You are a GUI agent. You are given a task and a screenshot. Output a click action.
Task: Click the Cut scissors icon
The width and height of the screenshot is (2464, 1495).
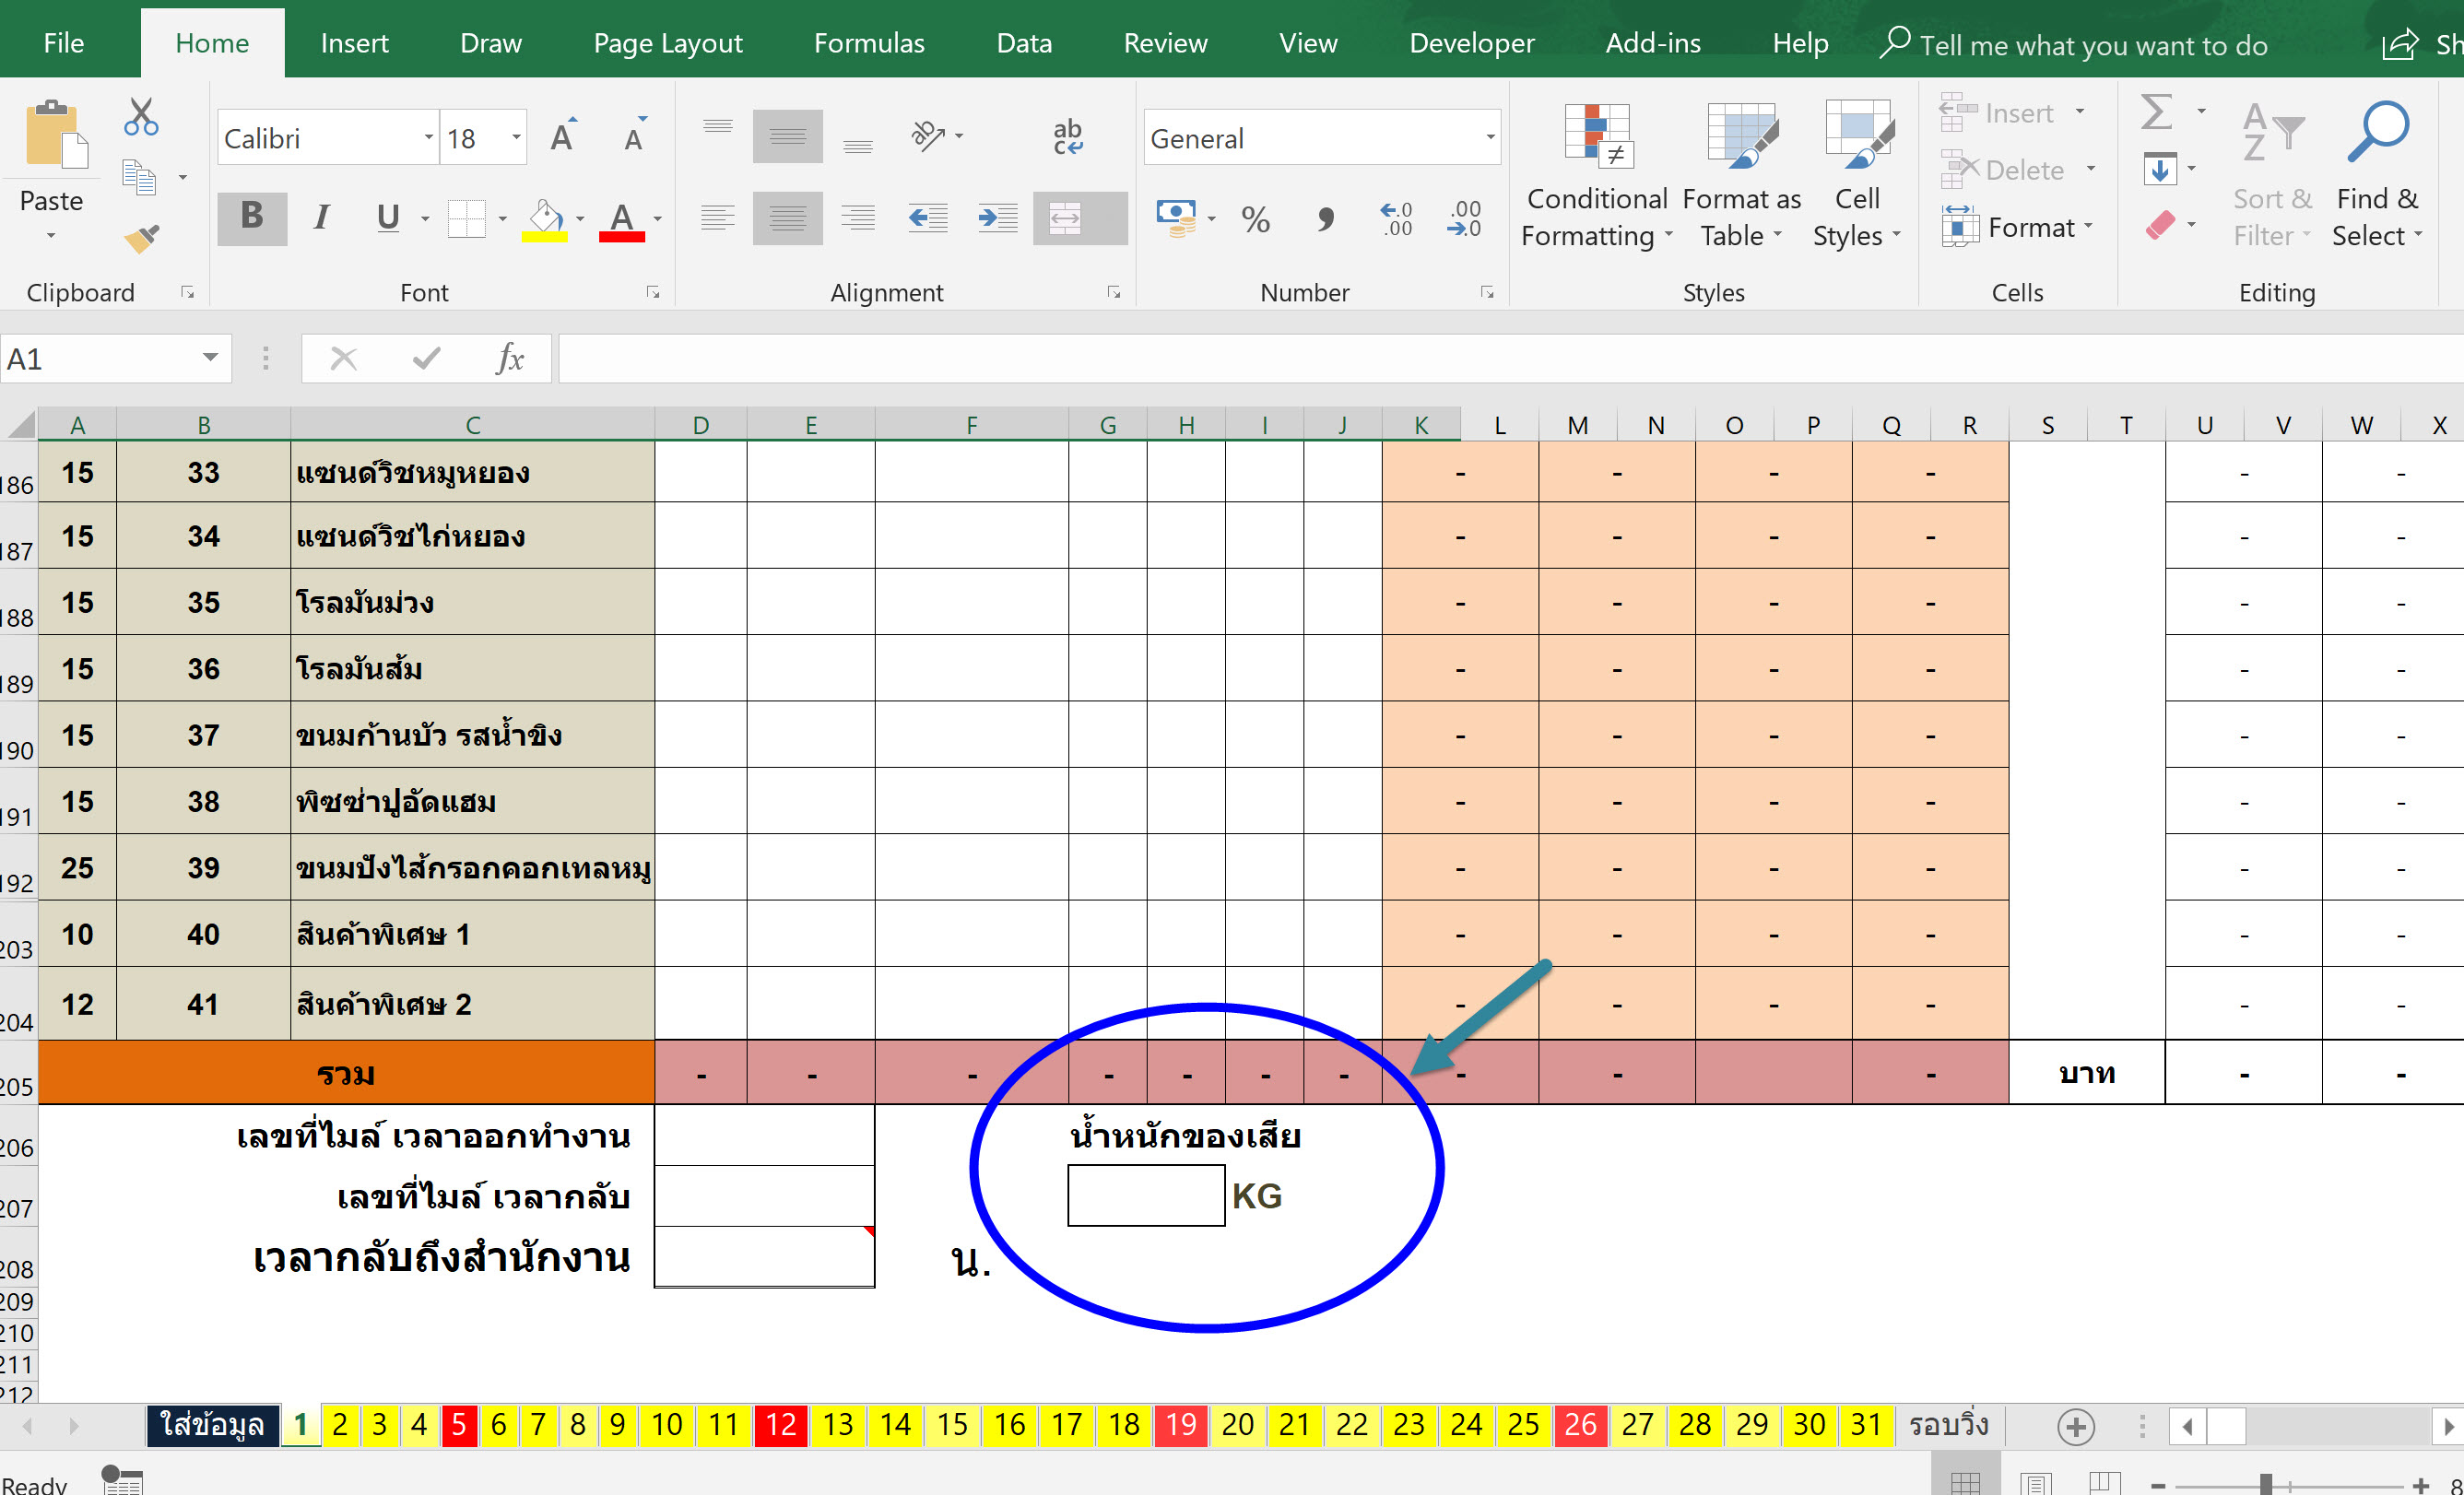tap(141, 117)
